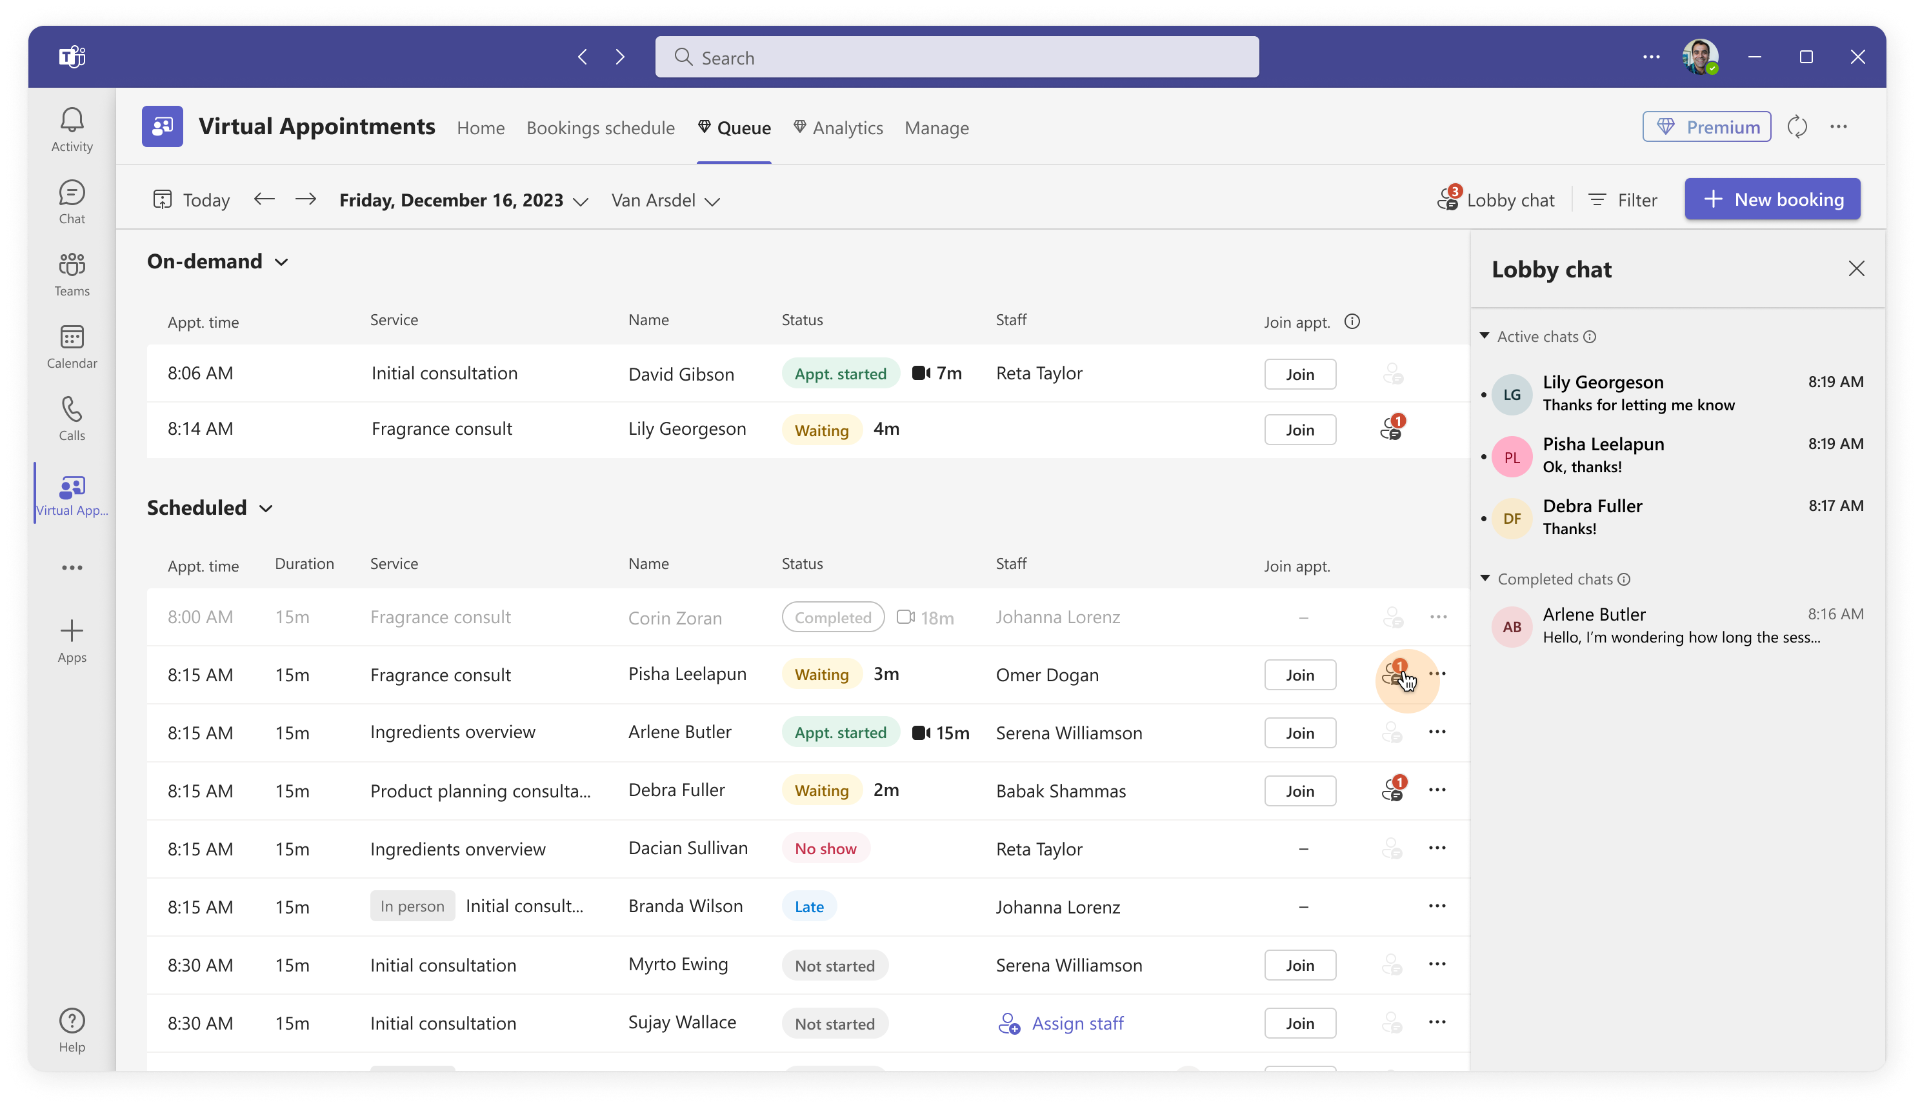1920x1107 pixels.
Task: Open Arlene Butler's completed chat
Action: click(1677, 626)
